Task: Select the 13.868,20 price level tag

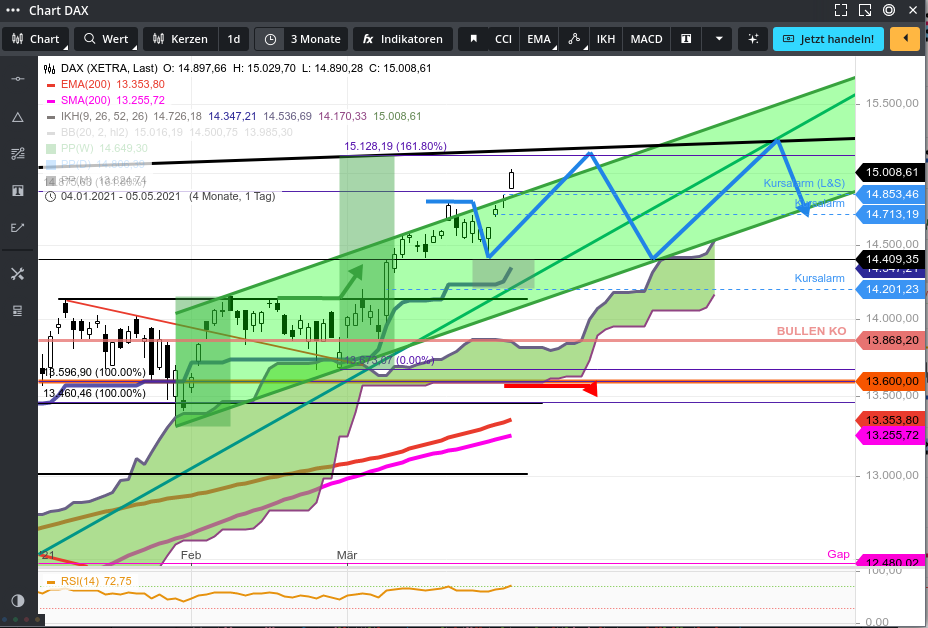Action: tap(891, 340)
